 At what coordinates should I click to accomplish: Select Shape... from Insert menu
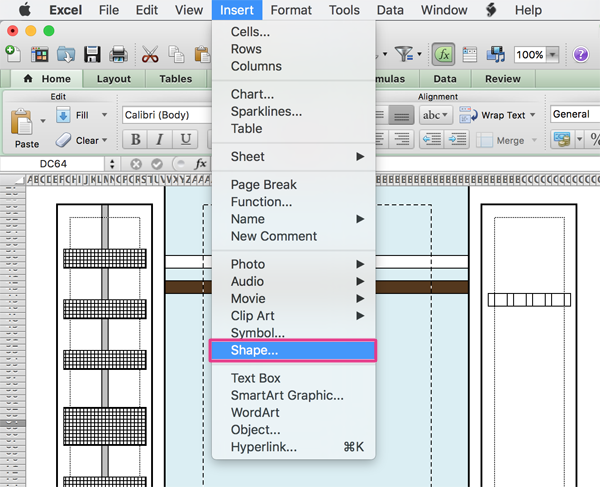click(293, 350)
